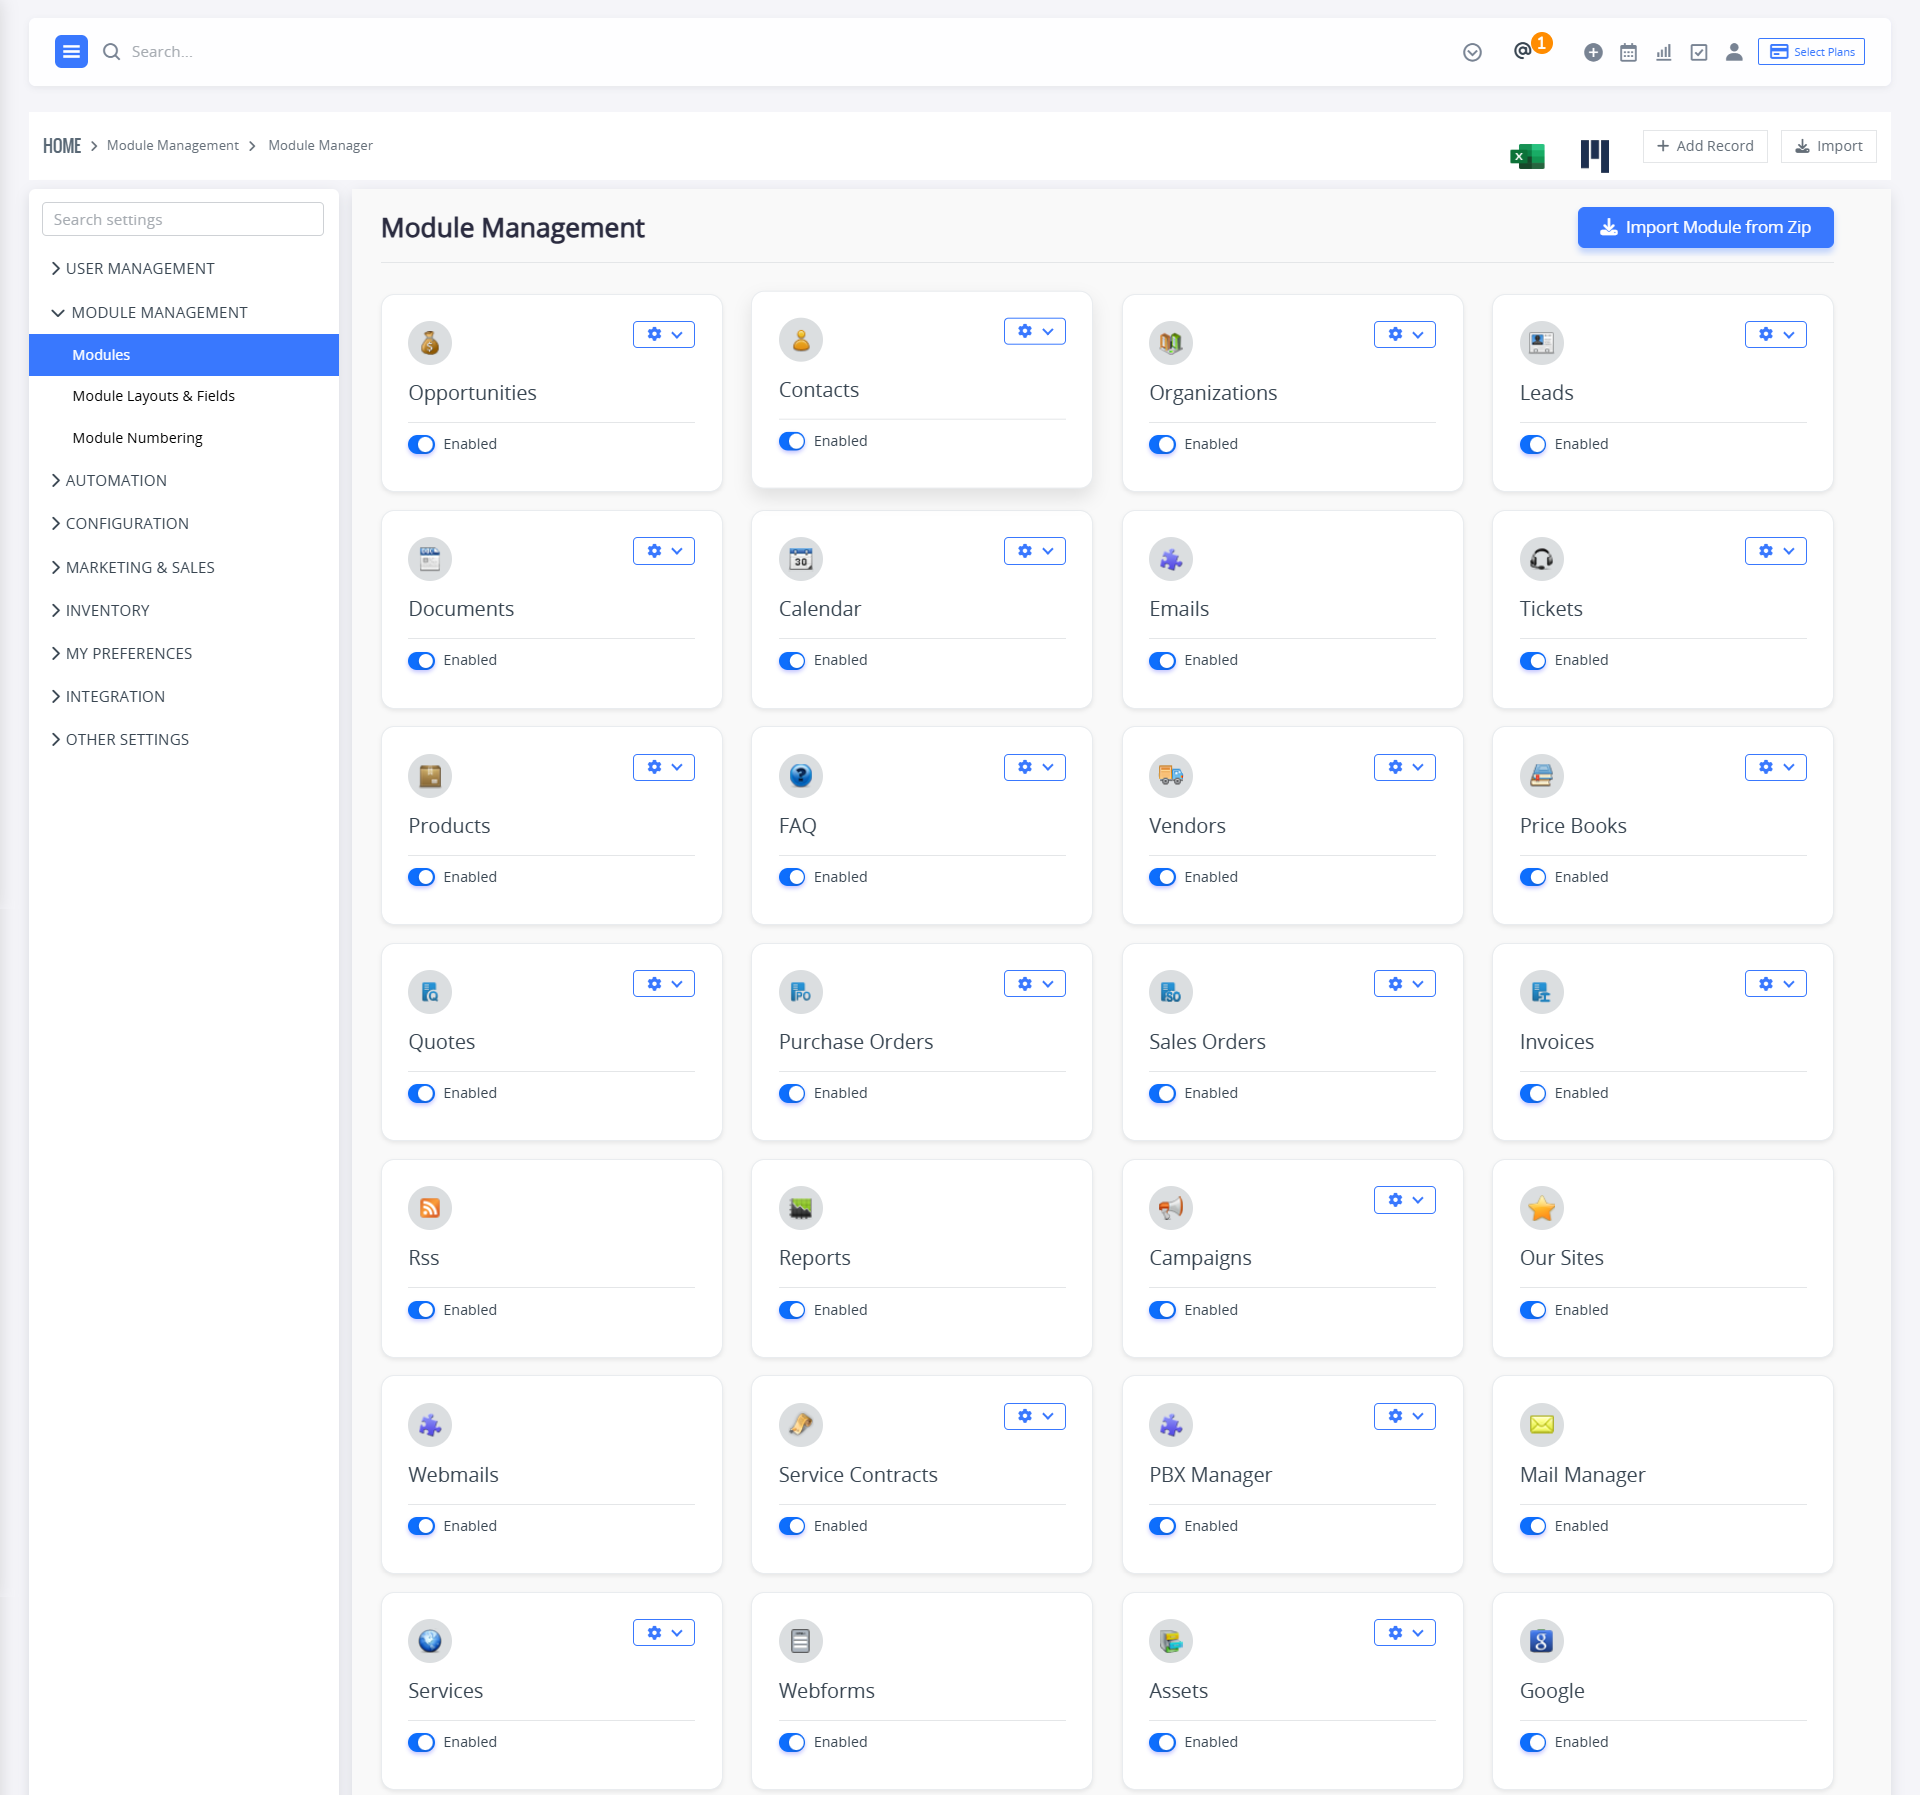Click the Leads module icon
Viewport: 1920px width, 1795px height.
(x=1542, y=343)
